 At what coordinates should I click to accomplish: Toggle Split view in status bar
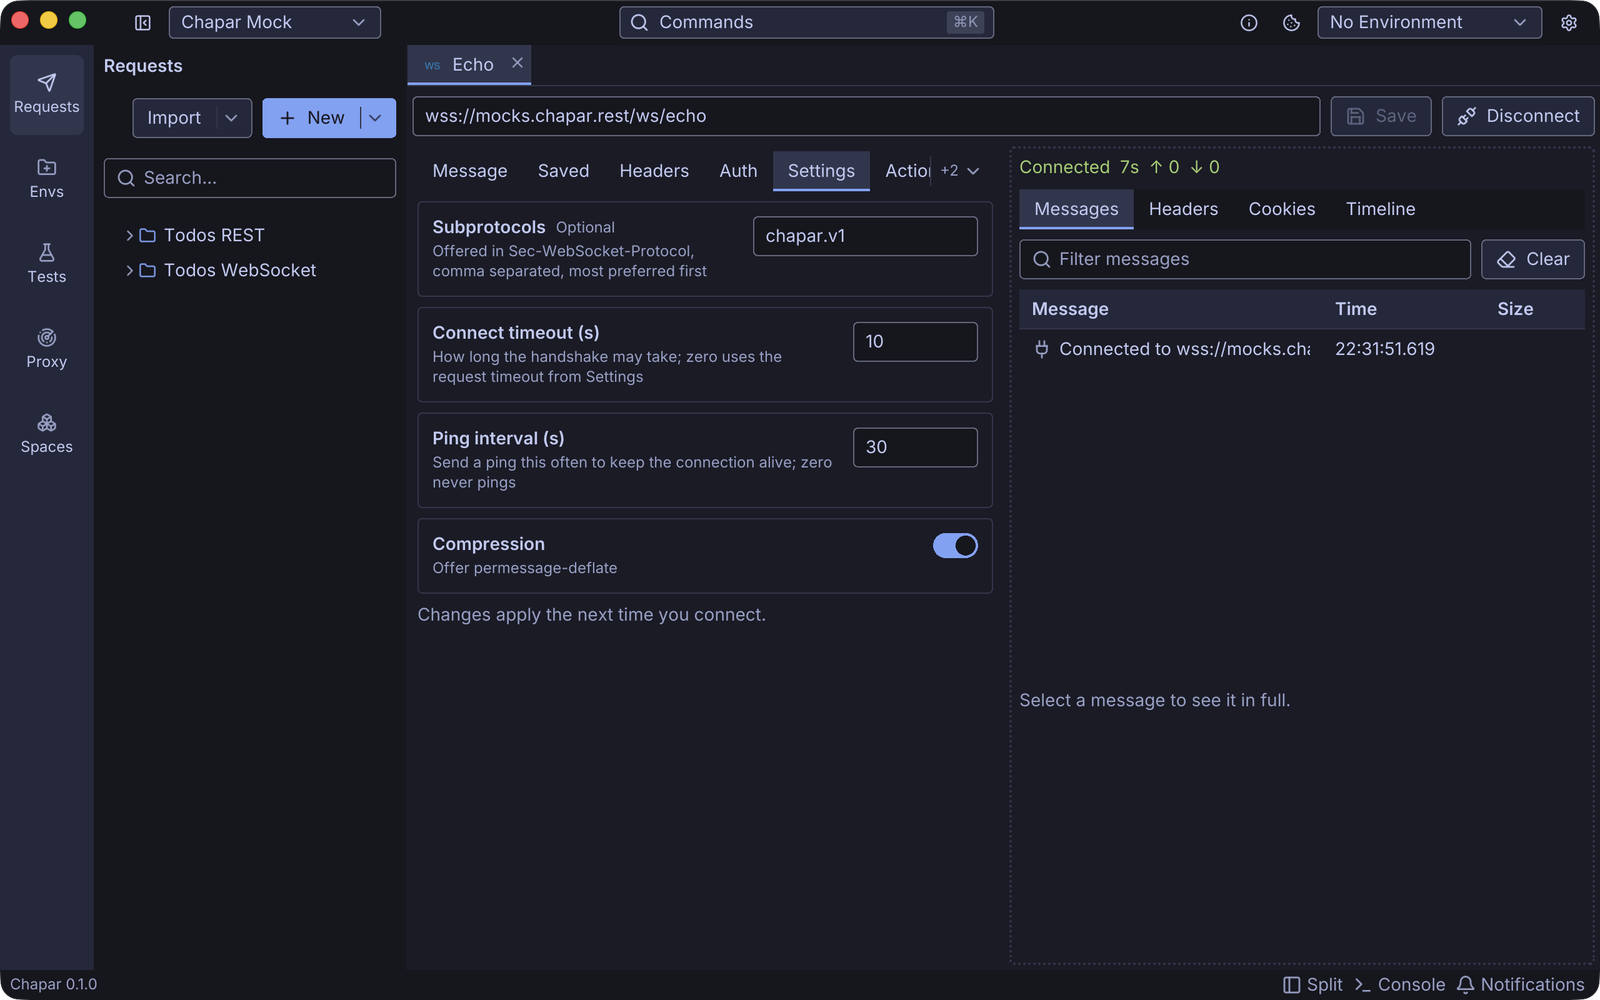point(1313,985)
